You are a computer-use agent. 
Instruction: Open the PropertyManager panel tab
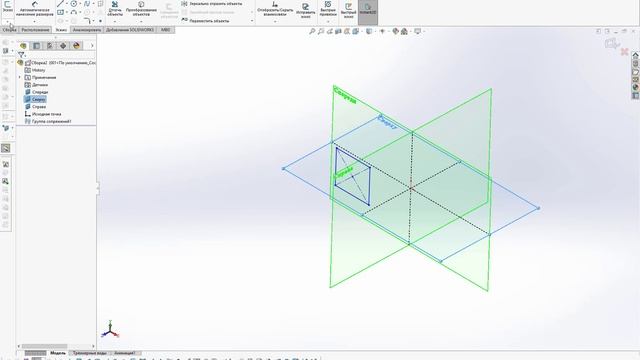click(36, 46)
